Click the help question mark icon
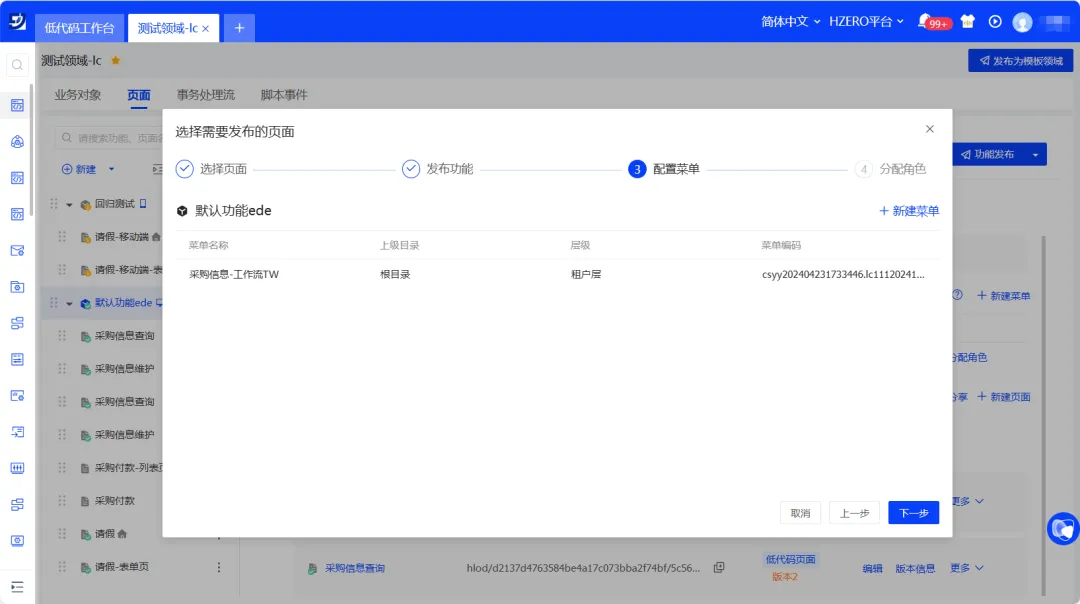 [x=957, y=295]
